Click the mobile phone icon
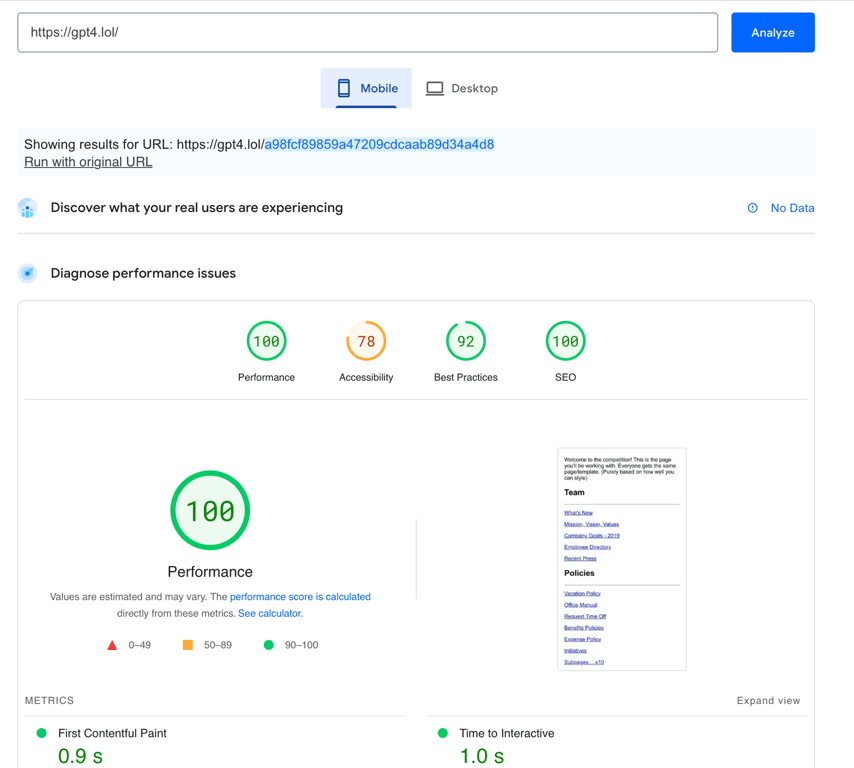This screenshot has height=768, width=854. coord(344,88)
